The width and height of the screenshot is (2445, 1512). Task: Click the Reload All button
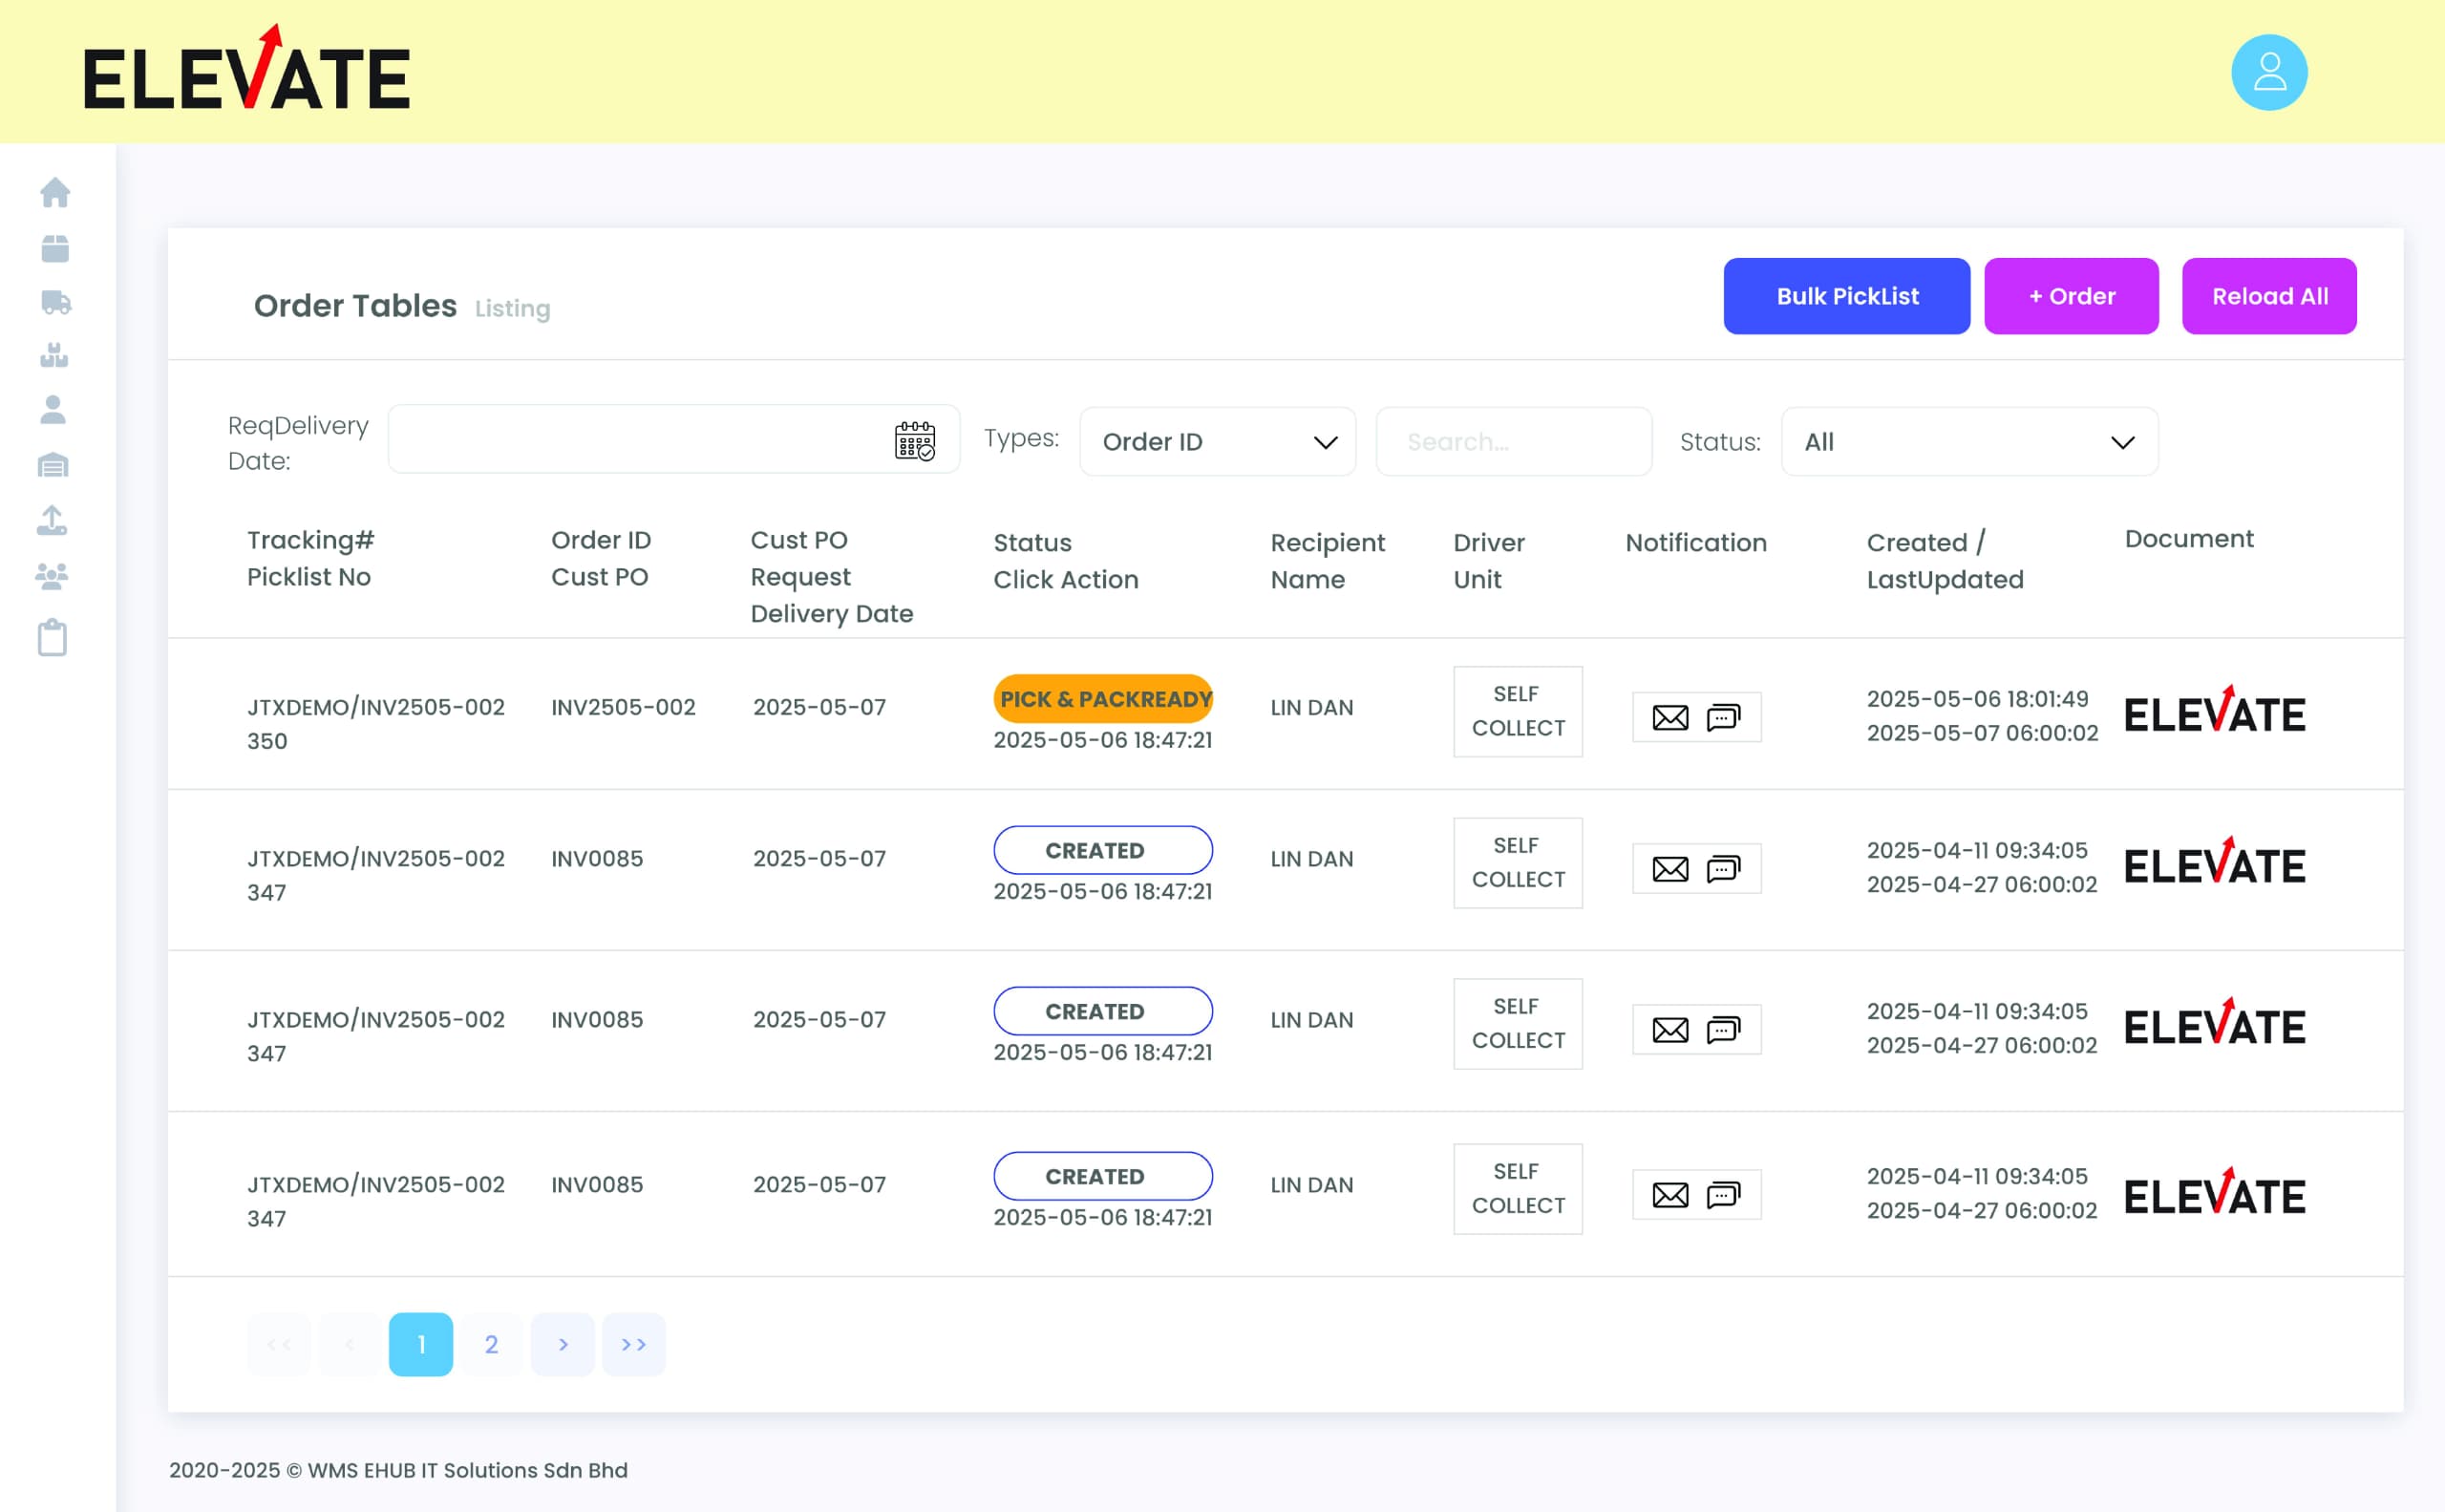(2268, 296)
